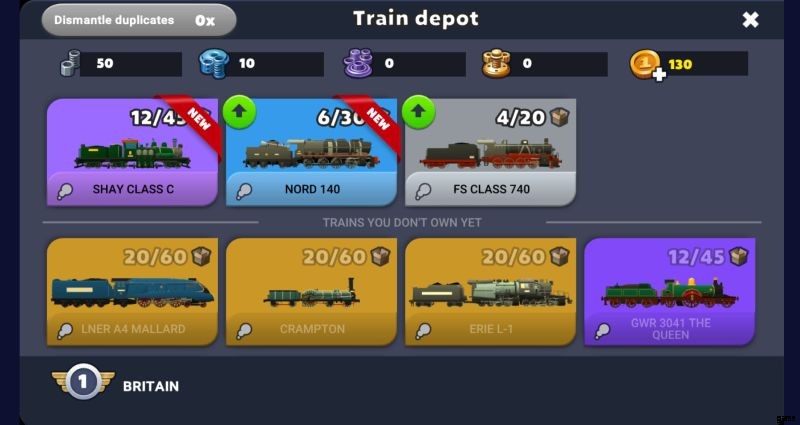Image resolution: width=800 pixels, height=425 pixels.
Task: Select the Shay Class C train card
Action: pos(132,152)
